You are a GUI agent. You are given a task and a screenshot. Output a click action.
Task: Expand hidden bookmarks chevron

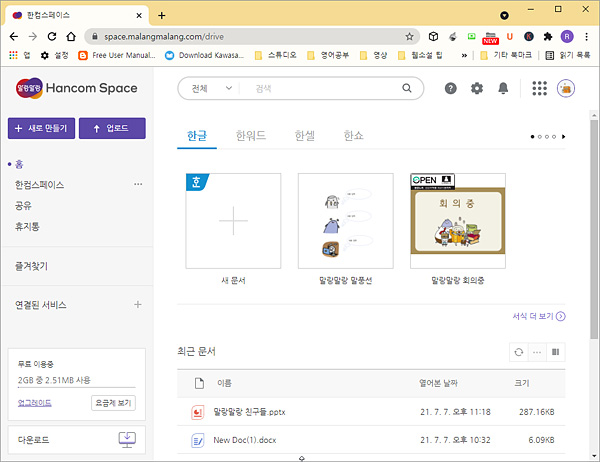click(464, 56)
